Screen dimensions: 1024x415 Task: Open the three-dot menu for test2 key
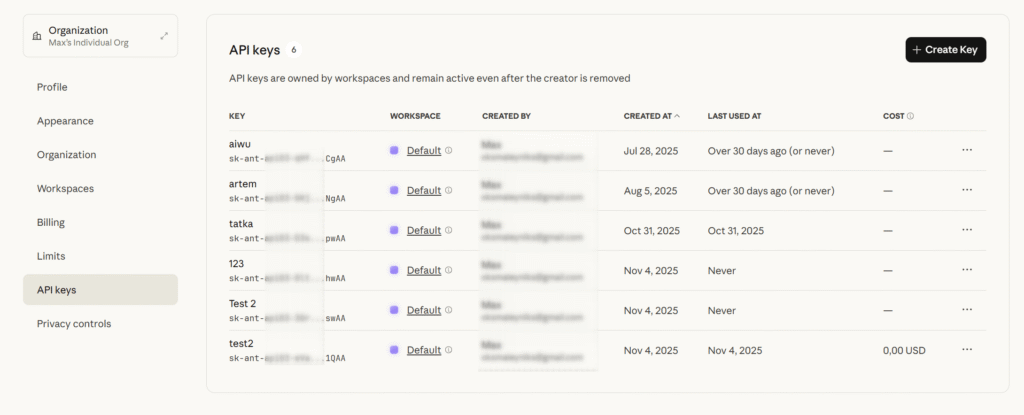[x=966, y=350]
